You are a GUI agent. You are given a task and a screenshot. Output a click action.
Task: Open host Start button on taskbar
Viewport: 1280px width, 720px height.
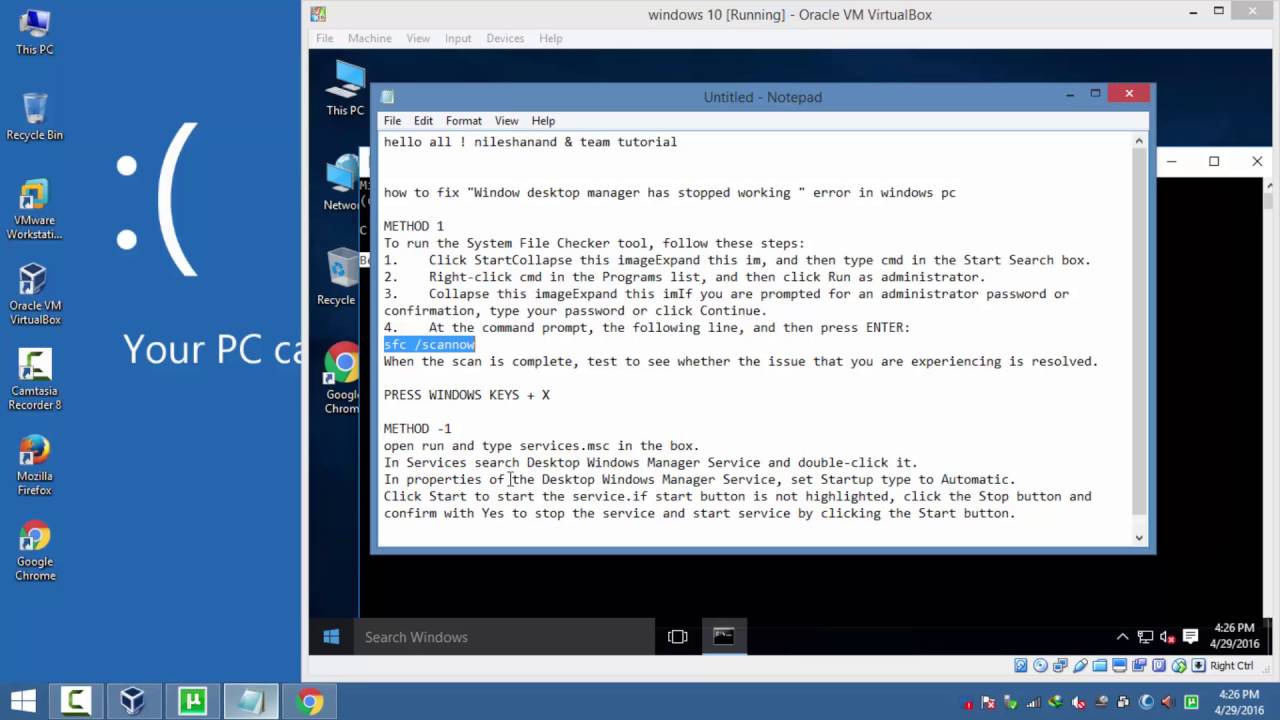point(24,702)
